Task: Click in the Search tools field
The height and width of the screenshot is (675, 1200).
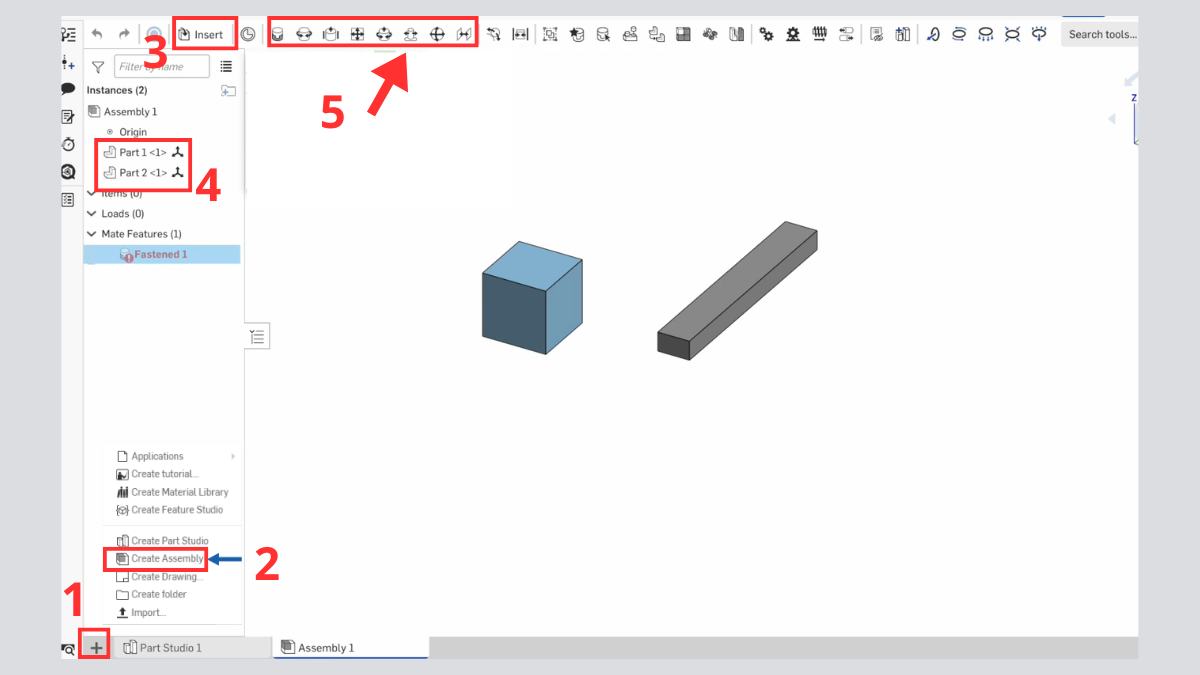Action: click(1101, 34)
